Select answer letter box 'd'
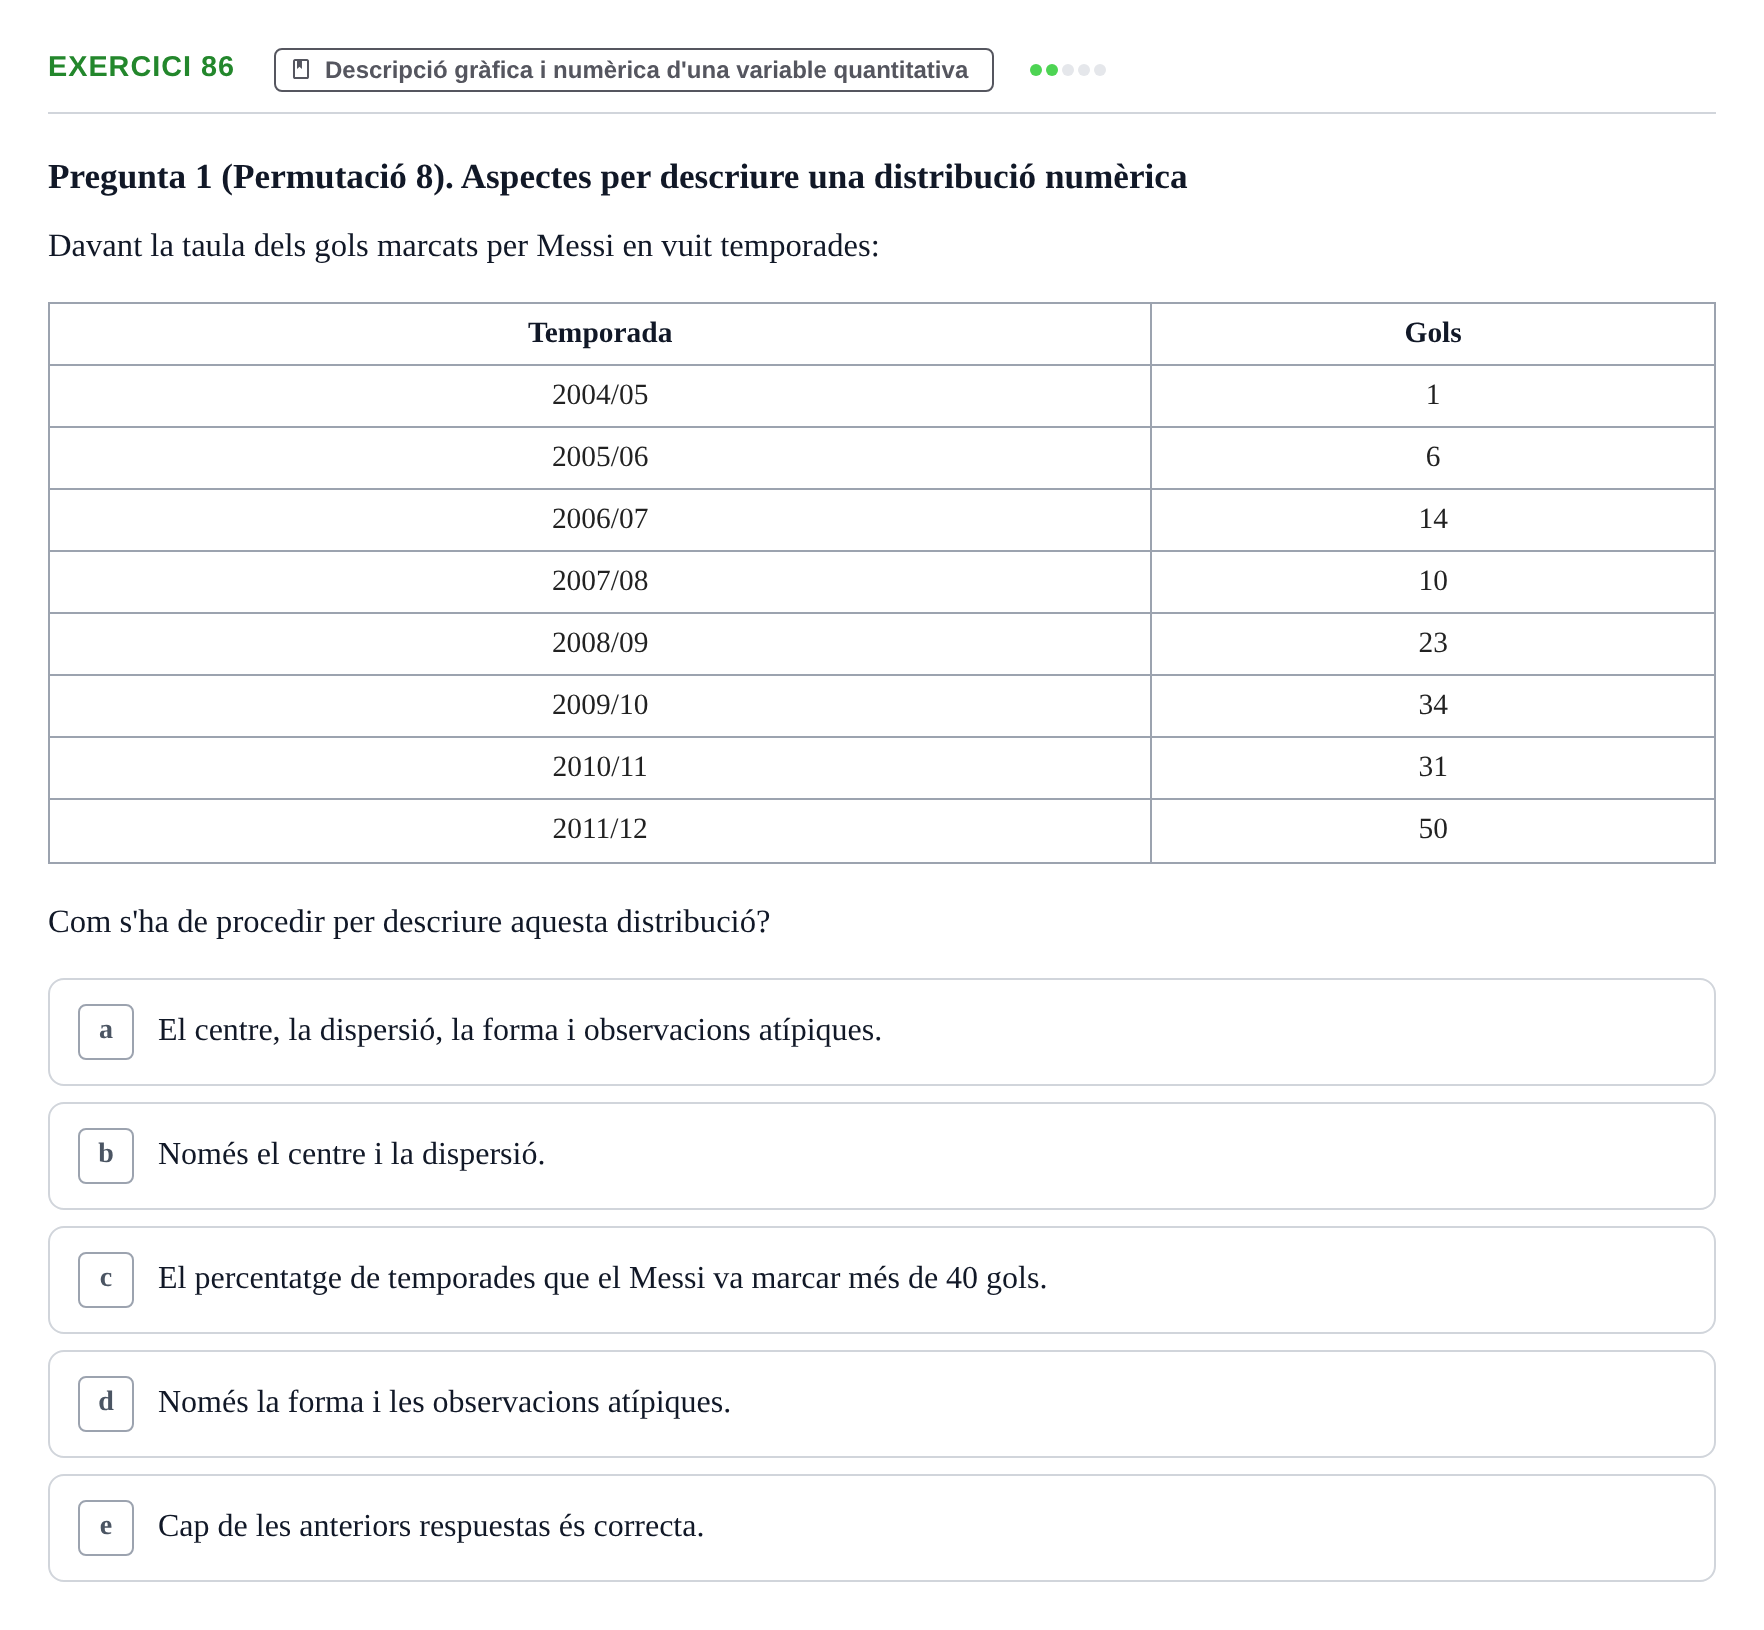This screenshot has width=1764, height=1630. click(106, 1404)
